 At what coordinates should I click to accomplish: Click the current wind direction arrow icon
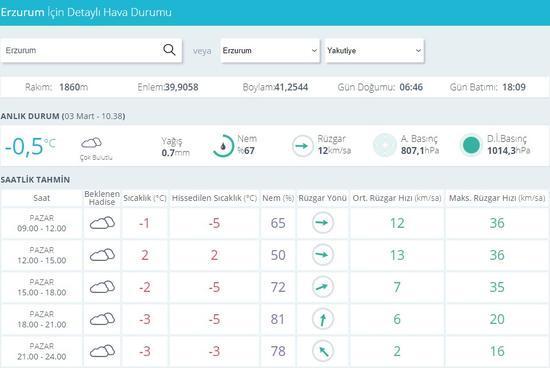(x=302, y=146)
